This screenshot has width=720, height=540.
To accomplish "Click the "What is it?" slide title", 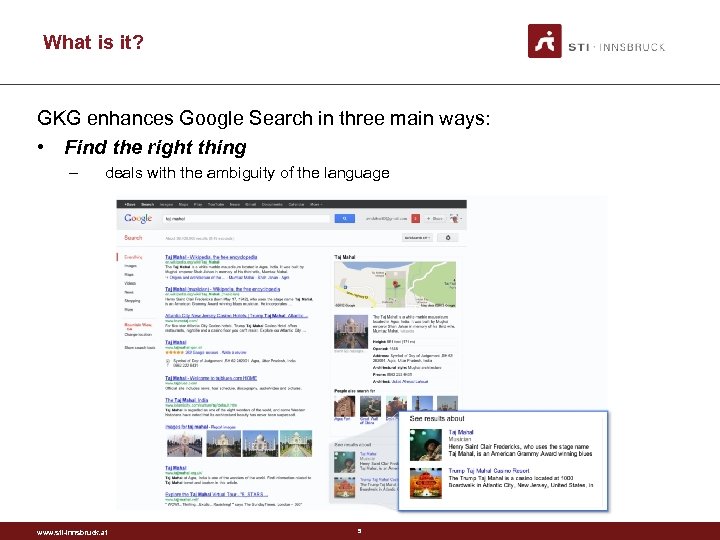I will (x=93, y=42).
